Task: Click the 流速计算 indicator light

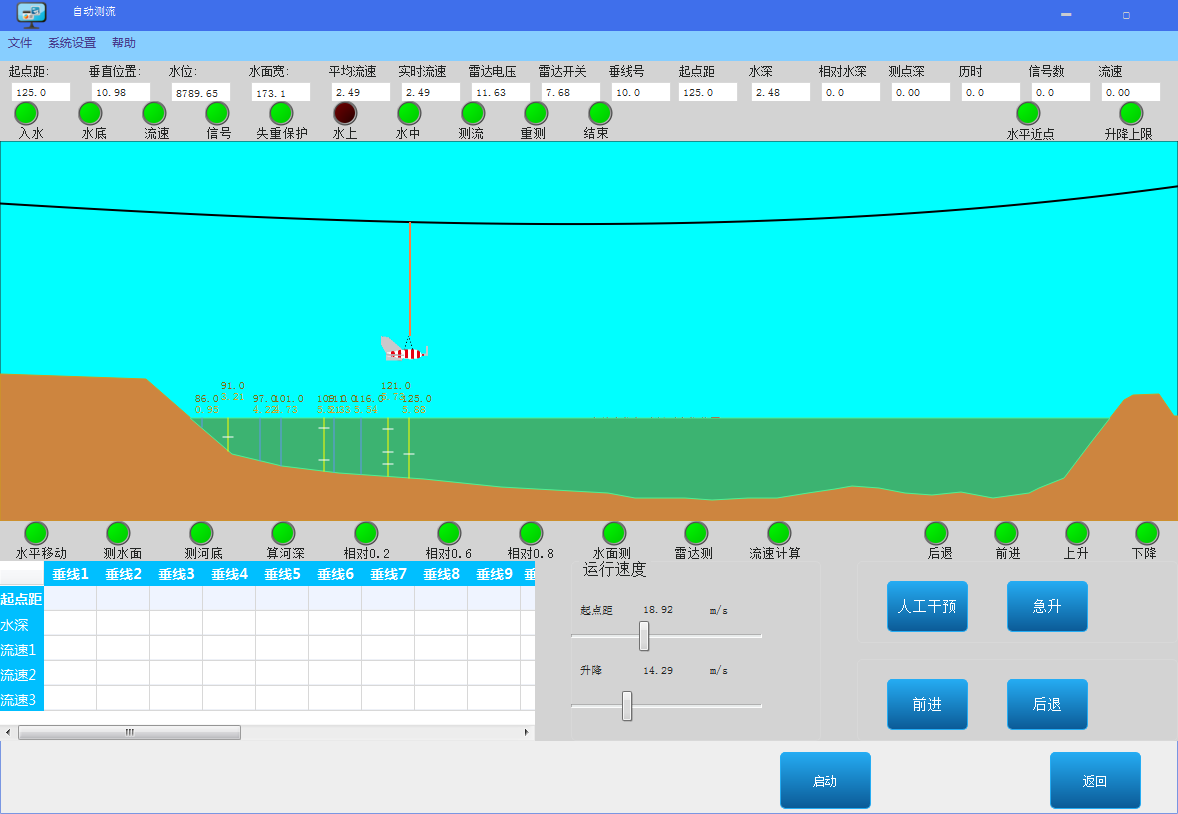Action: coord(779,533)
